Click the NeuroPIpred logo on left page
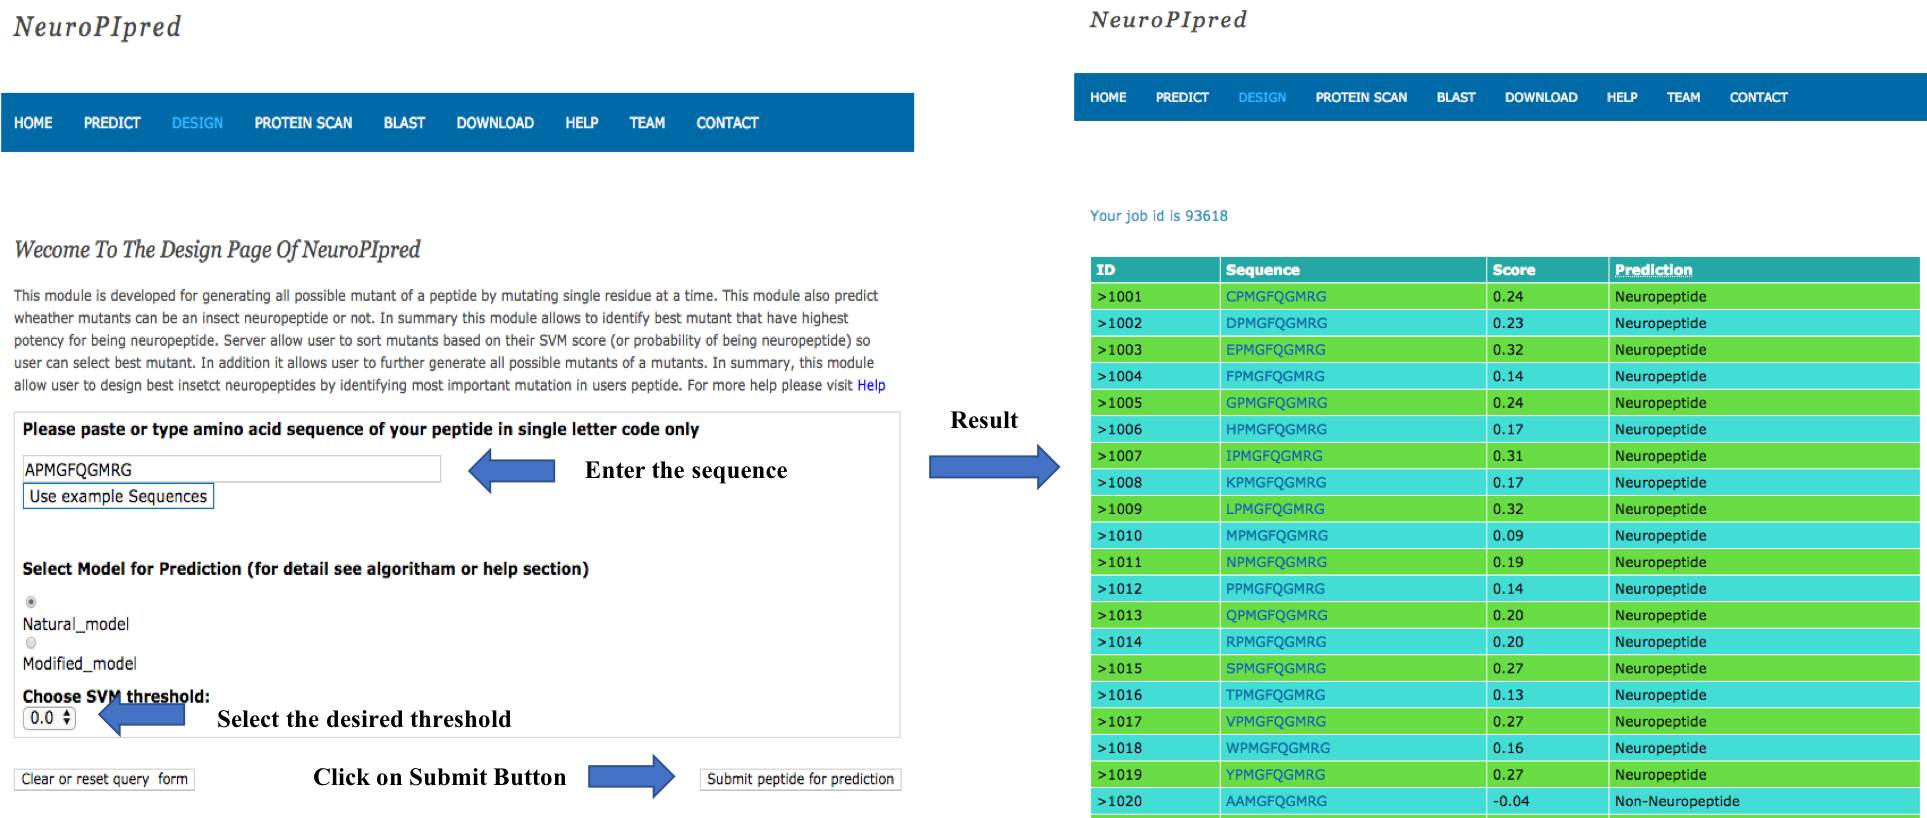This screenshot has width=1927, height=818. tap(97, 27)
